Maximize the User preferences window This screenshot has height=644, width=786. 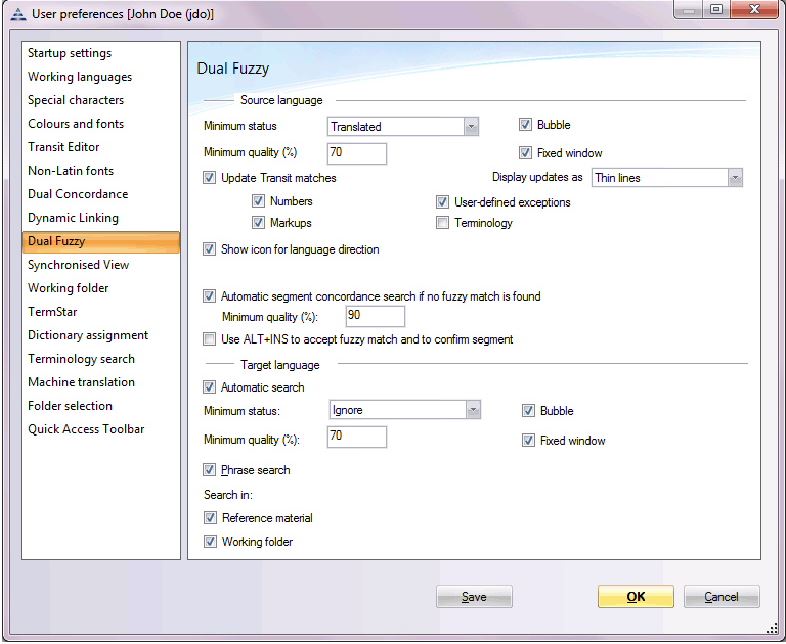click(717, 10)
